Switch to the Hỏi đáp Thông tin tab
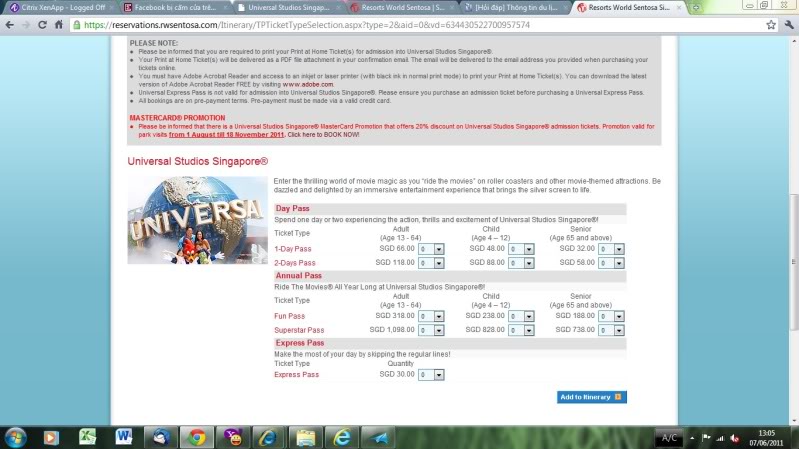The image size is (799, 449). tap(516, 8)
